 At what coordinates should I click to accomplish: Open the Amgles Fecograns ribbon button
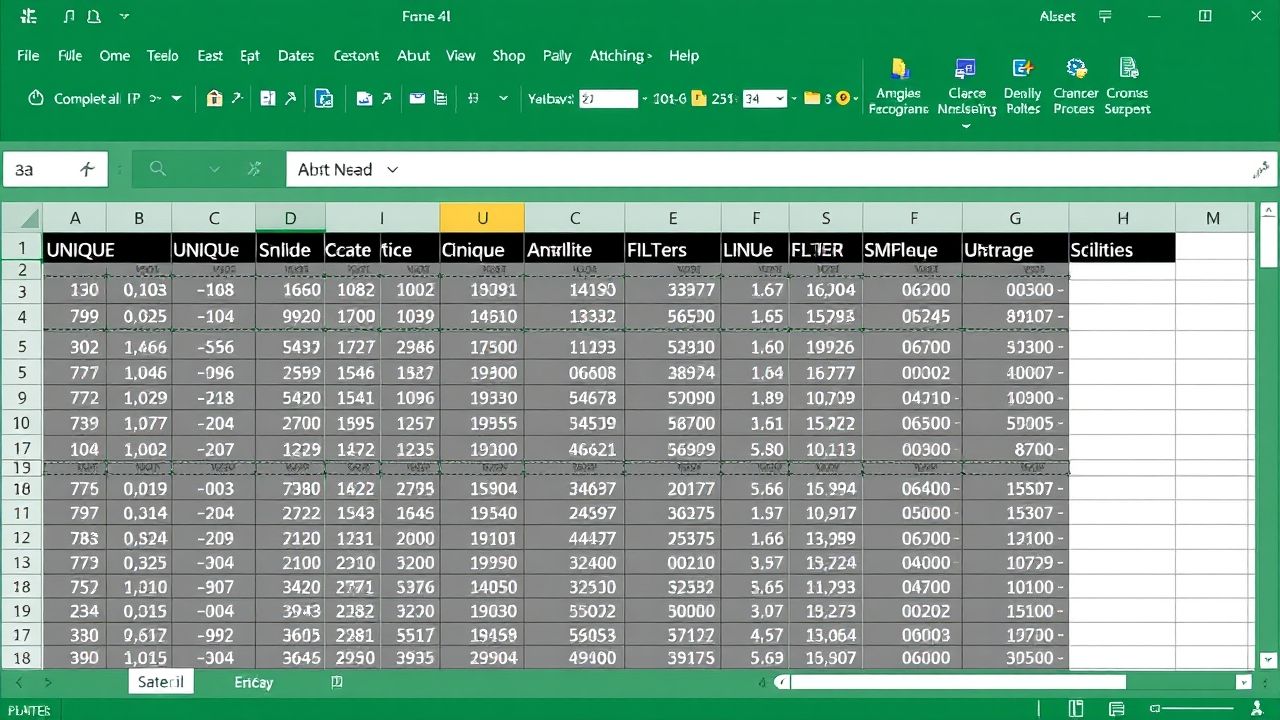click(x=898, y=88)
